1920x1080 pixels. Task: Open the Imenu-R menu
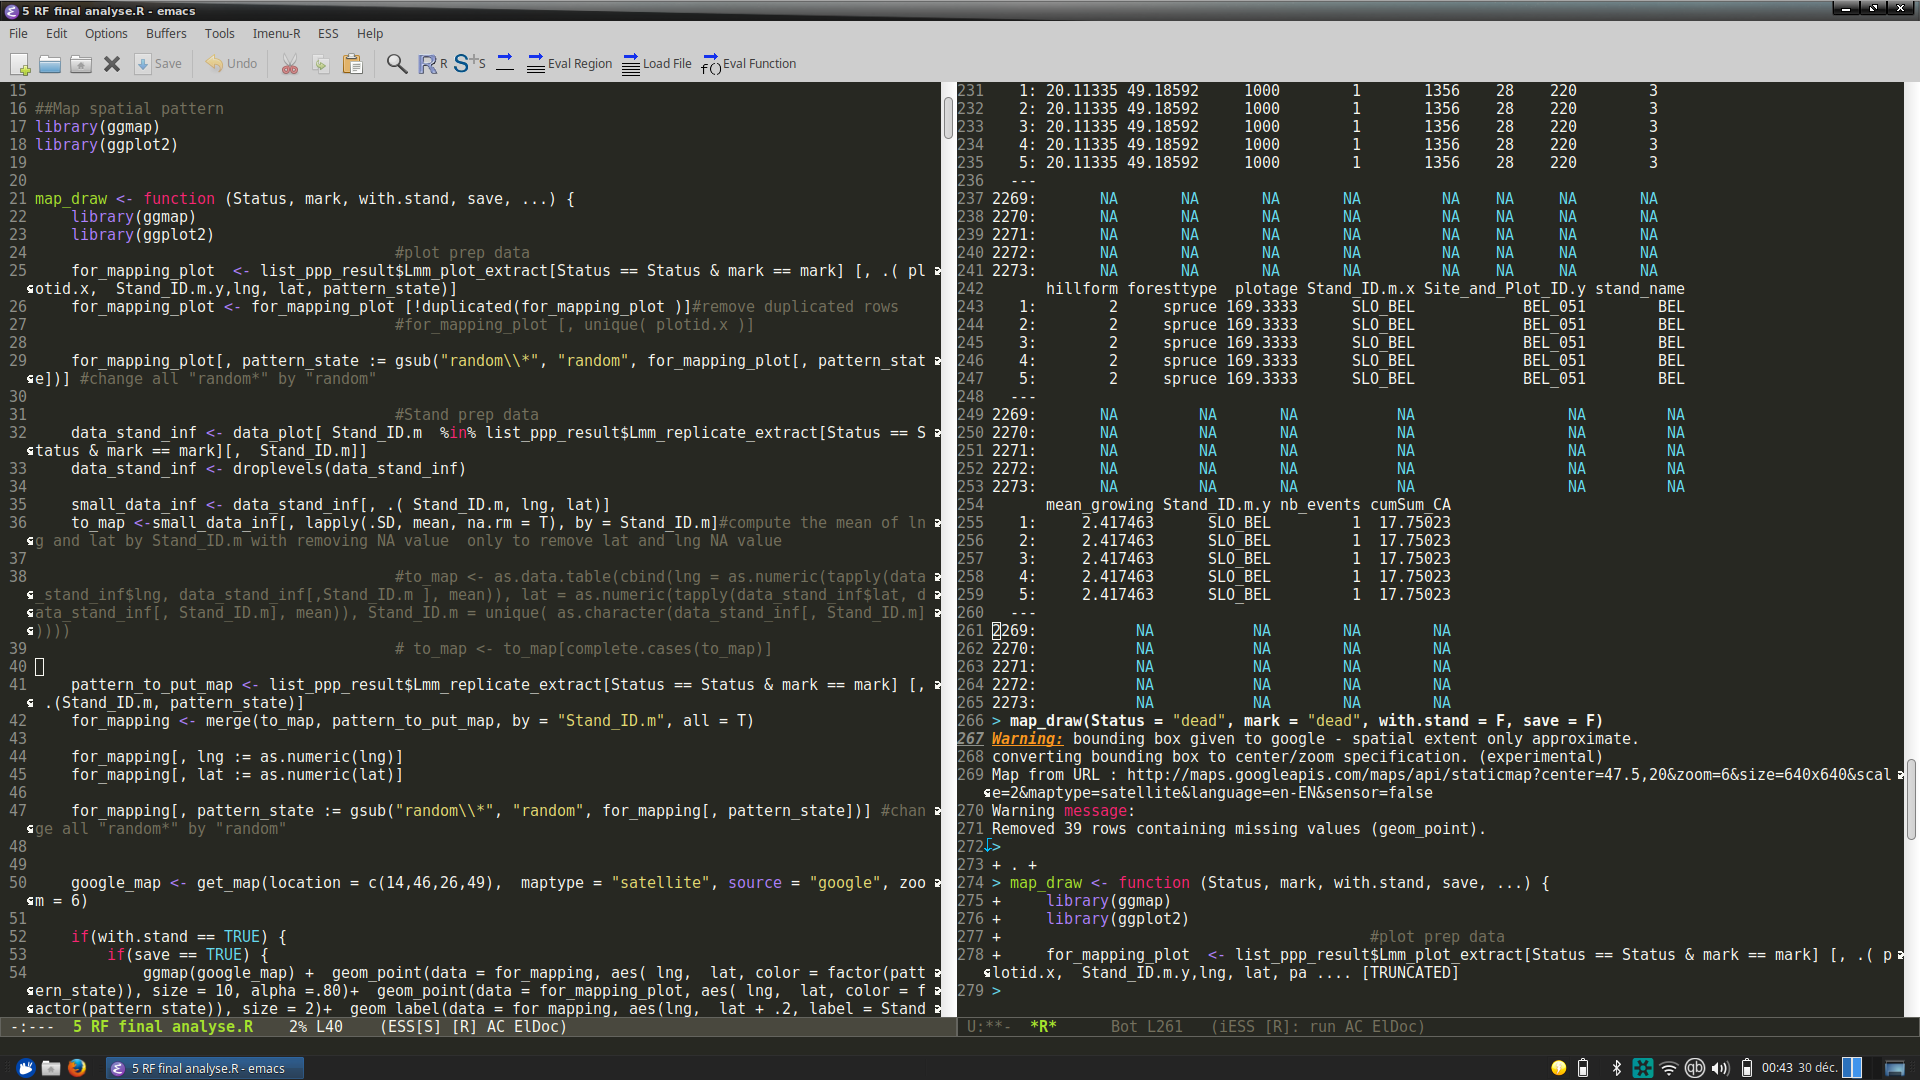coord(276,33)
